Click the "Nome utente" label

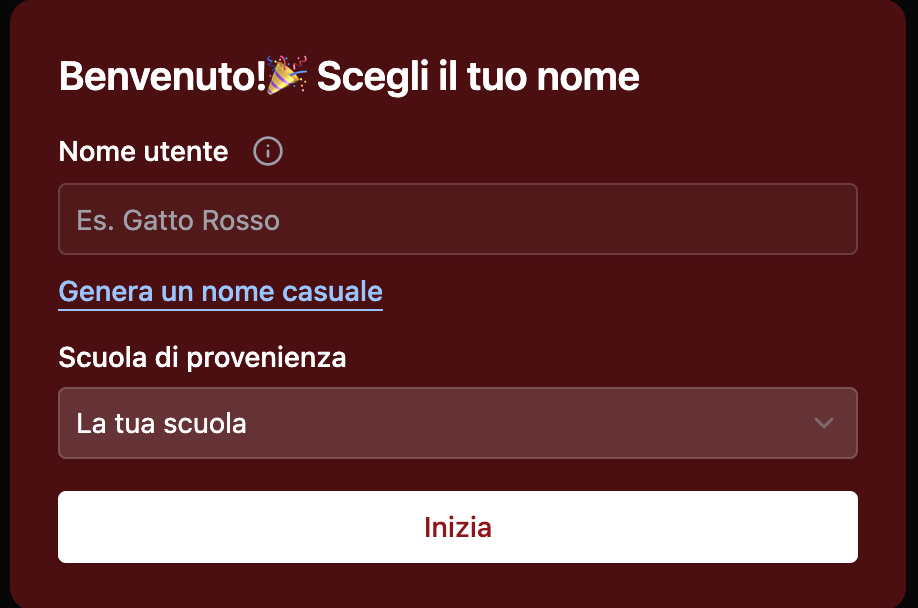[x=143, y=152]
